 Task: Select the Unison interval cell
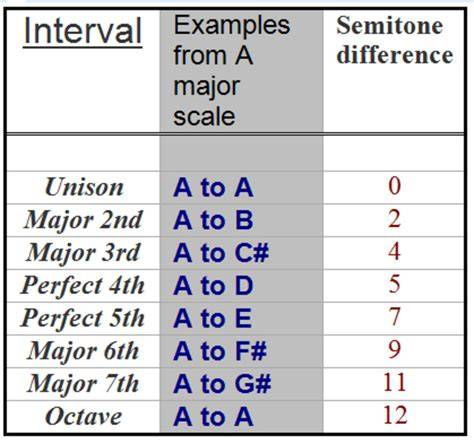(x=84, y=187)
